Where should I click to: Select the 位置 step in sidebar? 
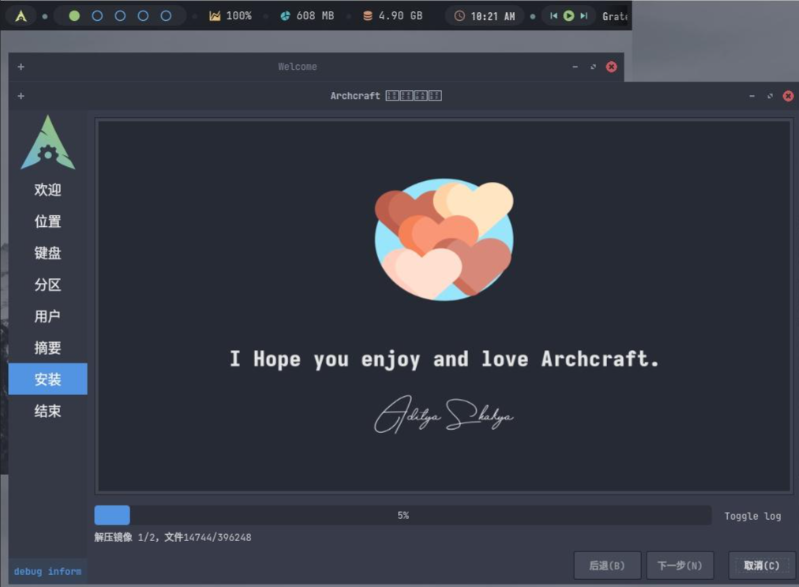click(x=48, y=221)
